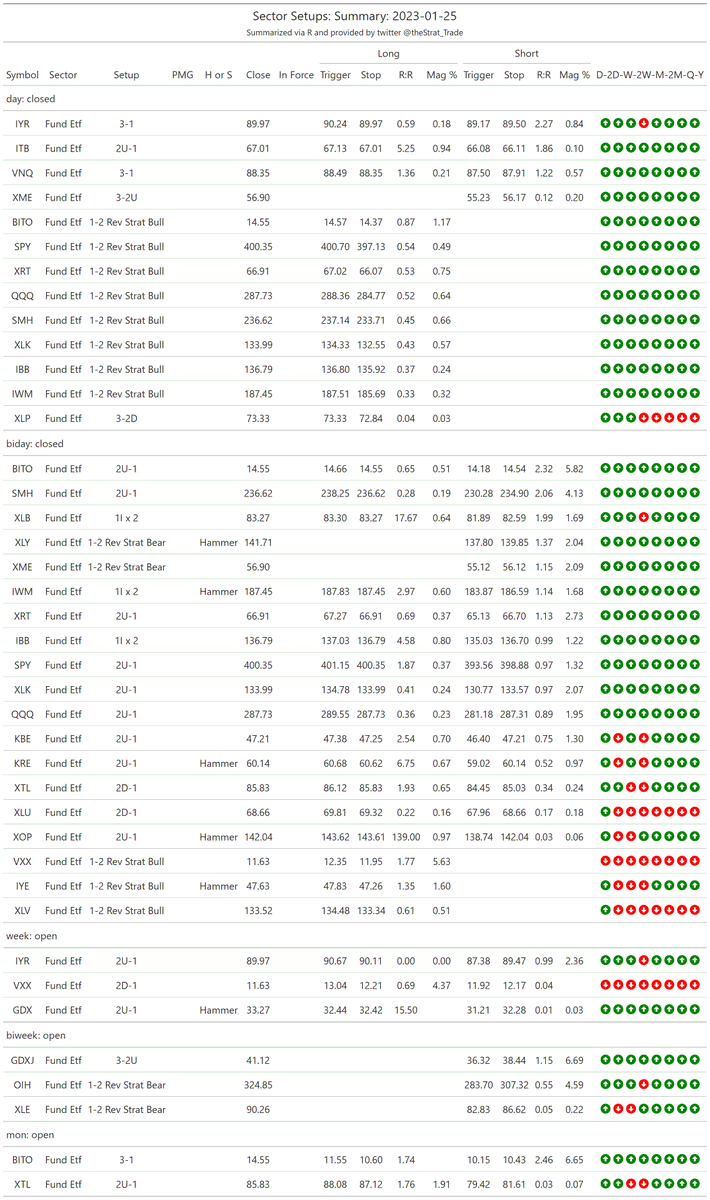Click the leftmost red arrow in KRE row
The image size is (710, 1200).
pos(618,763)
